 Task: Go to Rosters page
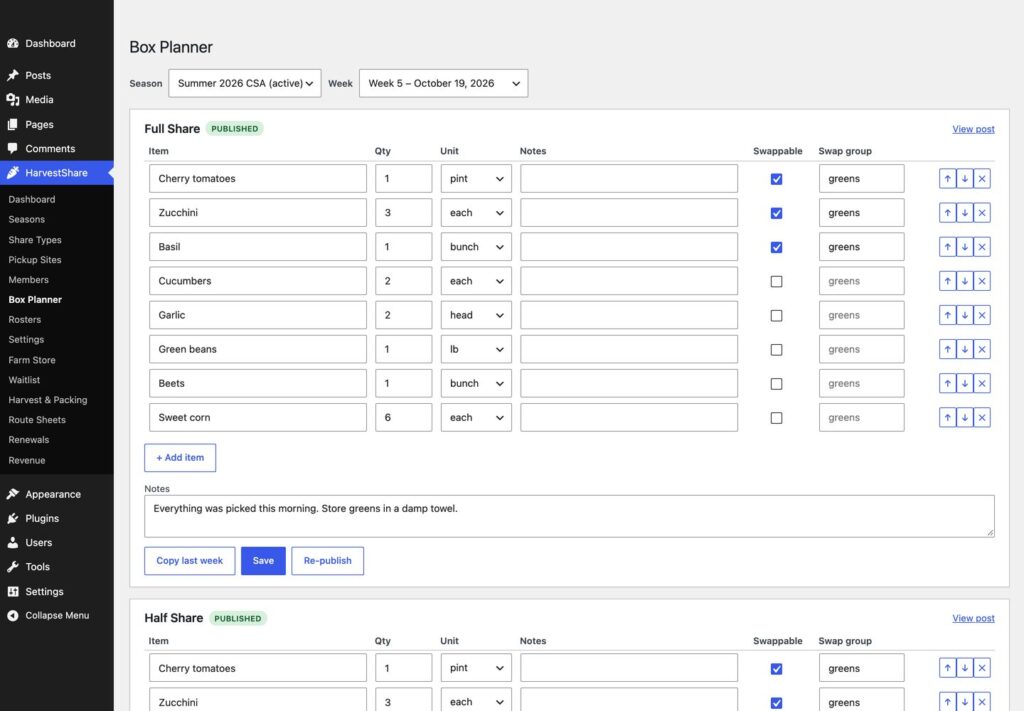coord(25,319)
